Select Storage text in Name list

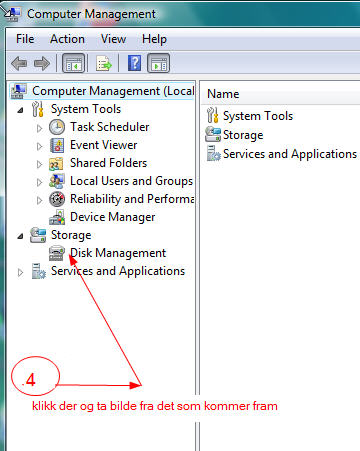click(243, 135)
